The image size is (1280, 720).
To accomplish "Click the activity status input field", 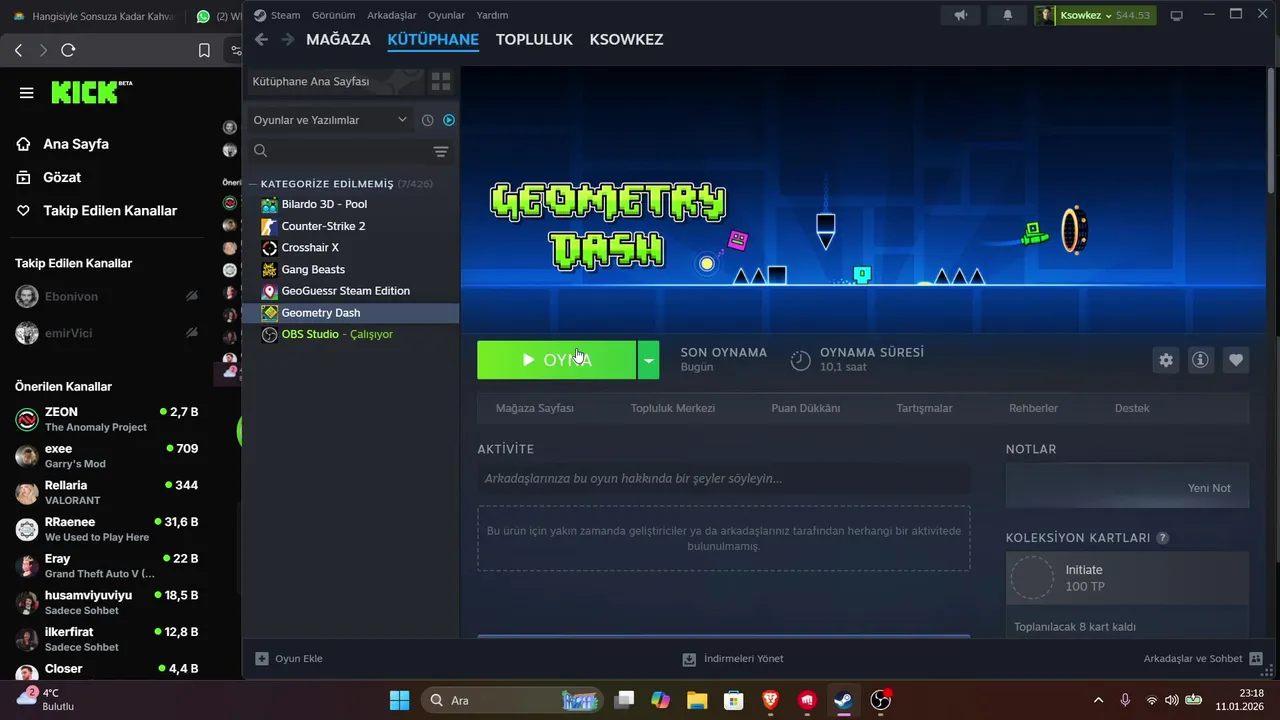I will click(x=723, y=479).
